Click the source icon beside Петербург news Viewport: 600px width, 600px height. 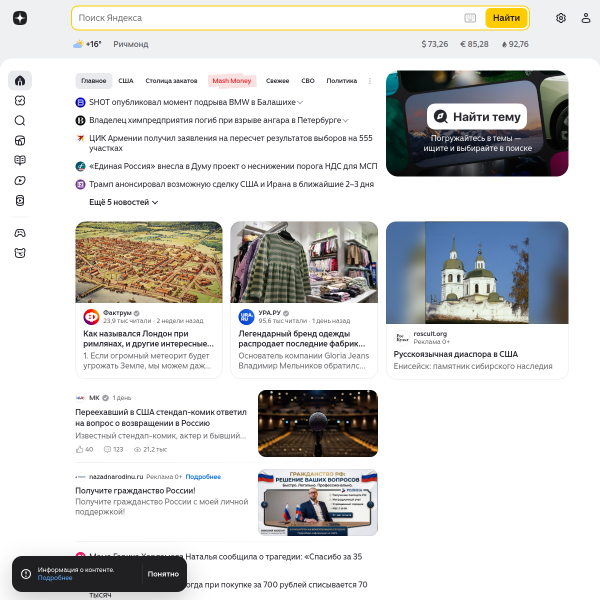pyautogui.click(x=80, y=120)
